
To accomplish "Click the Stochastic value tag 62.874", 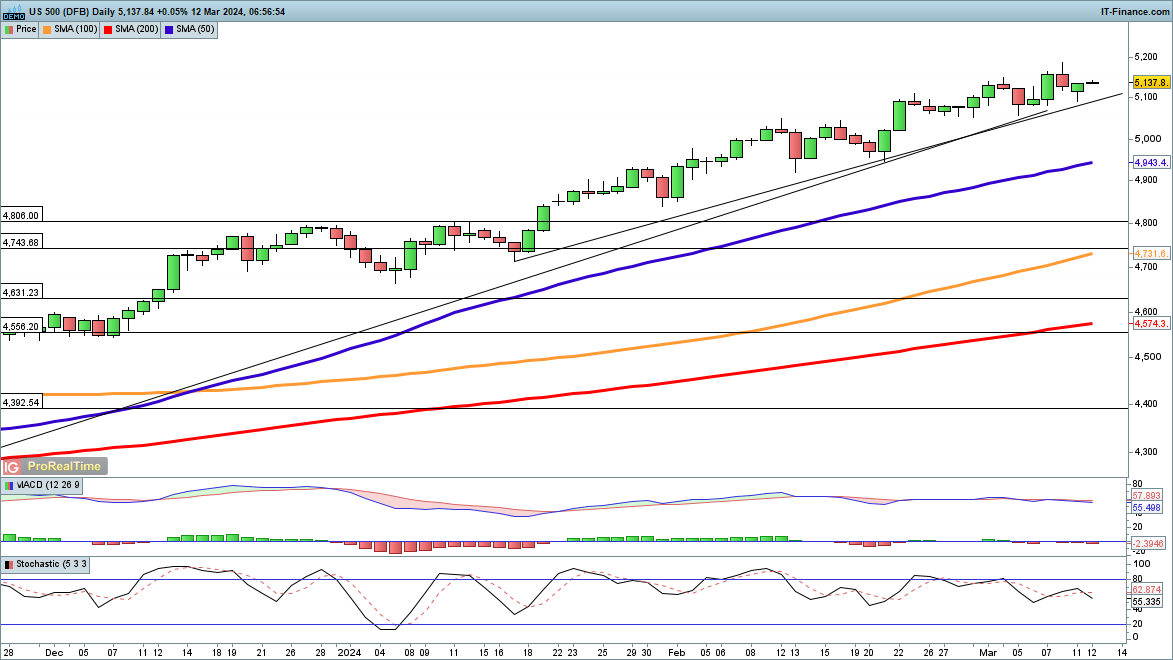I will pos(1147,590).
